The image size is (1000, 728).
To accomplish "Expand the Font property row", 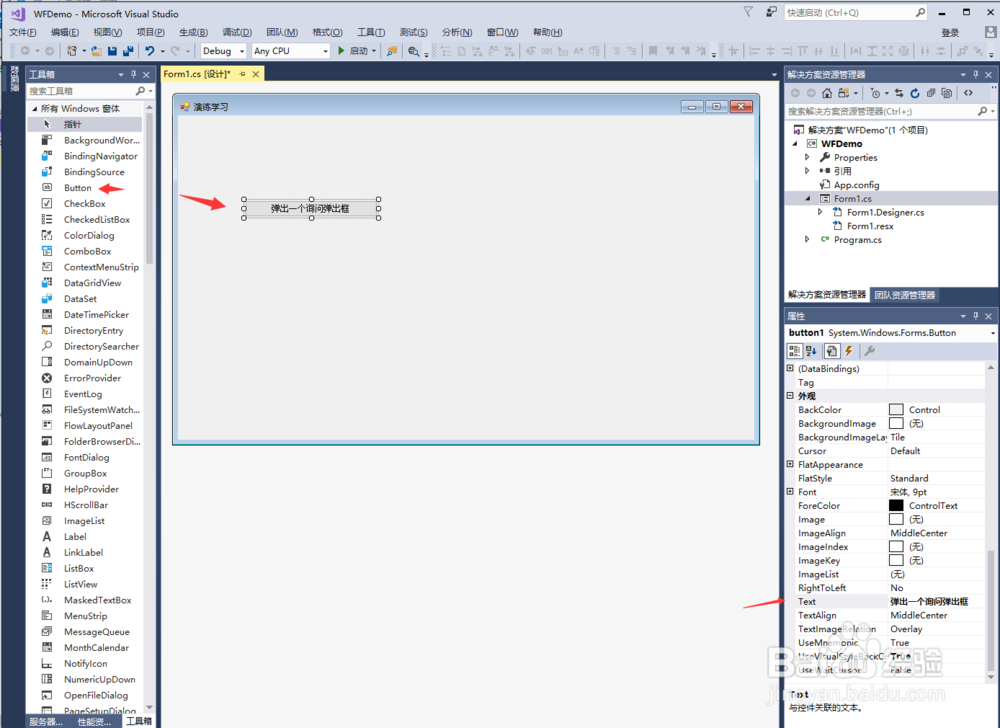I will (790, 491).
